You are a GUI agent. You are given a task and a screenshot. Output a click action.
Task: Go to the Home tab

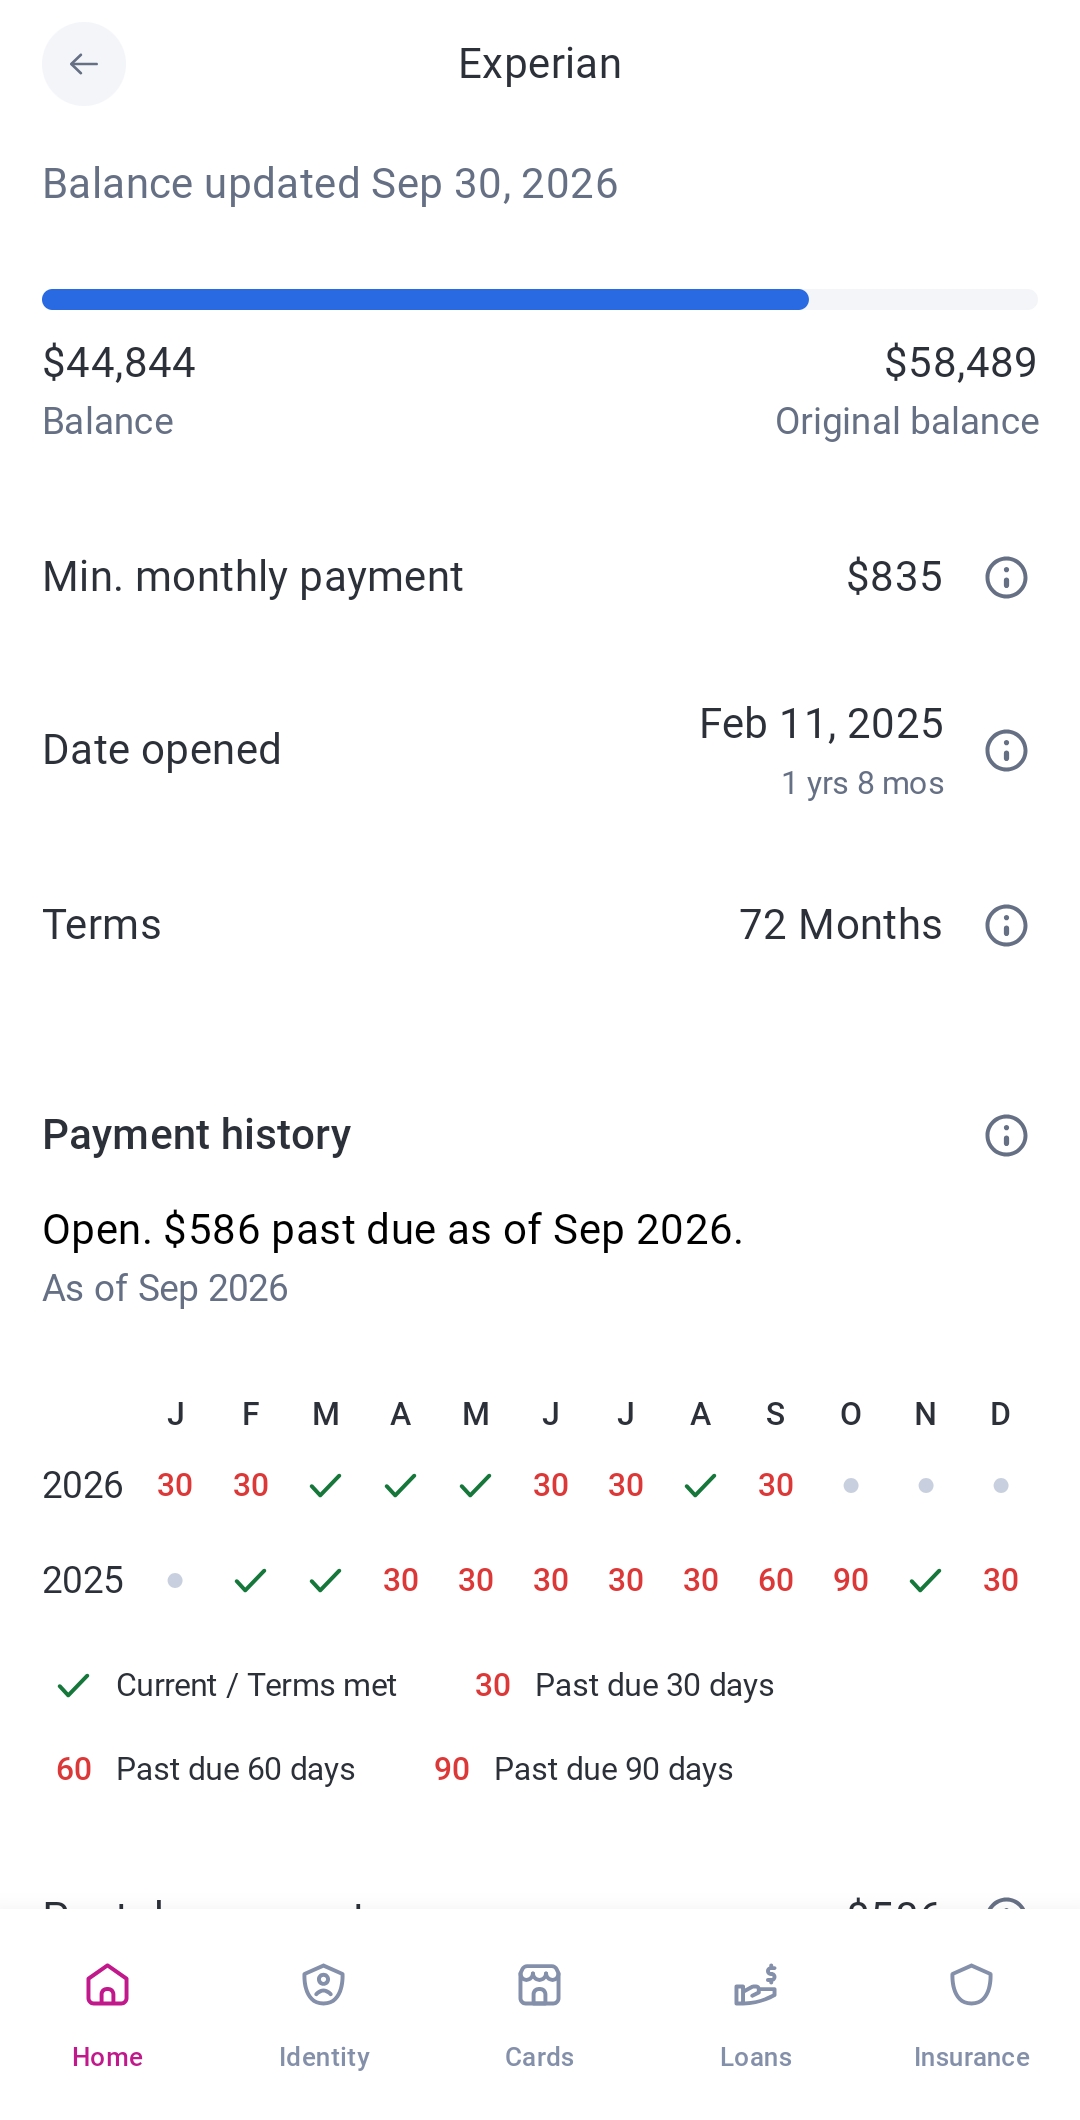pos(108,2015)
